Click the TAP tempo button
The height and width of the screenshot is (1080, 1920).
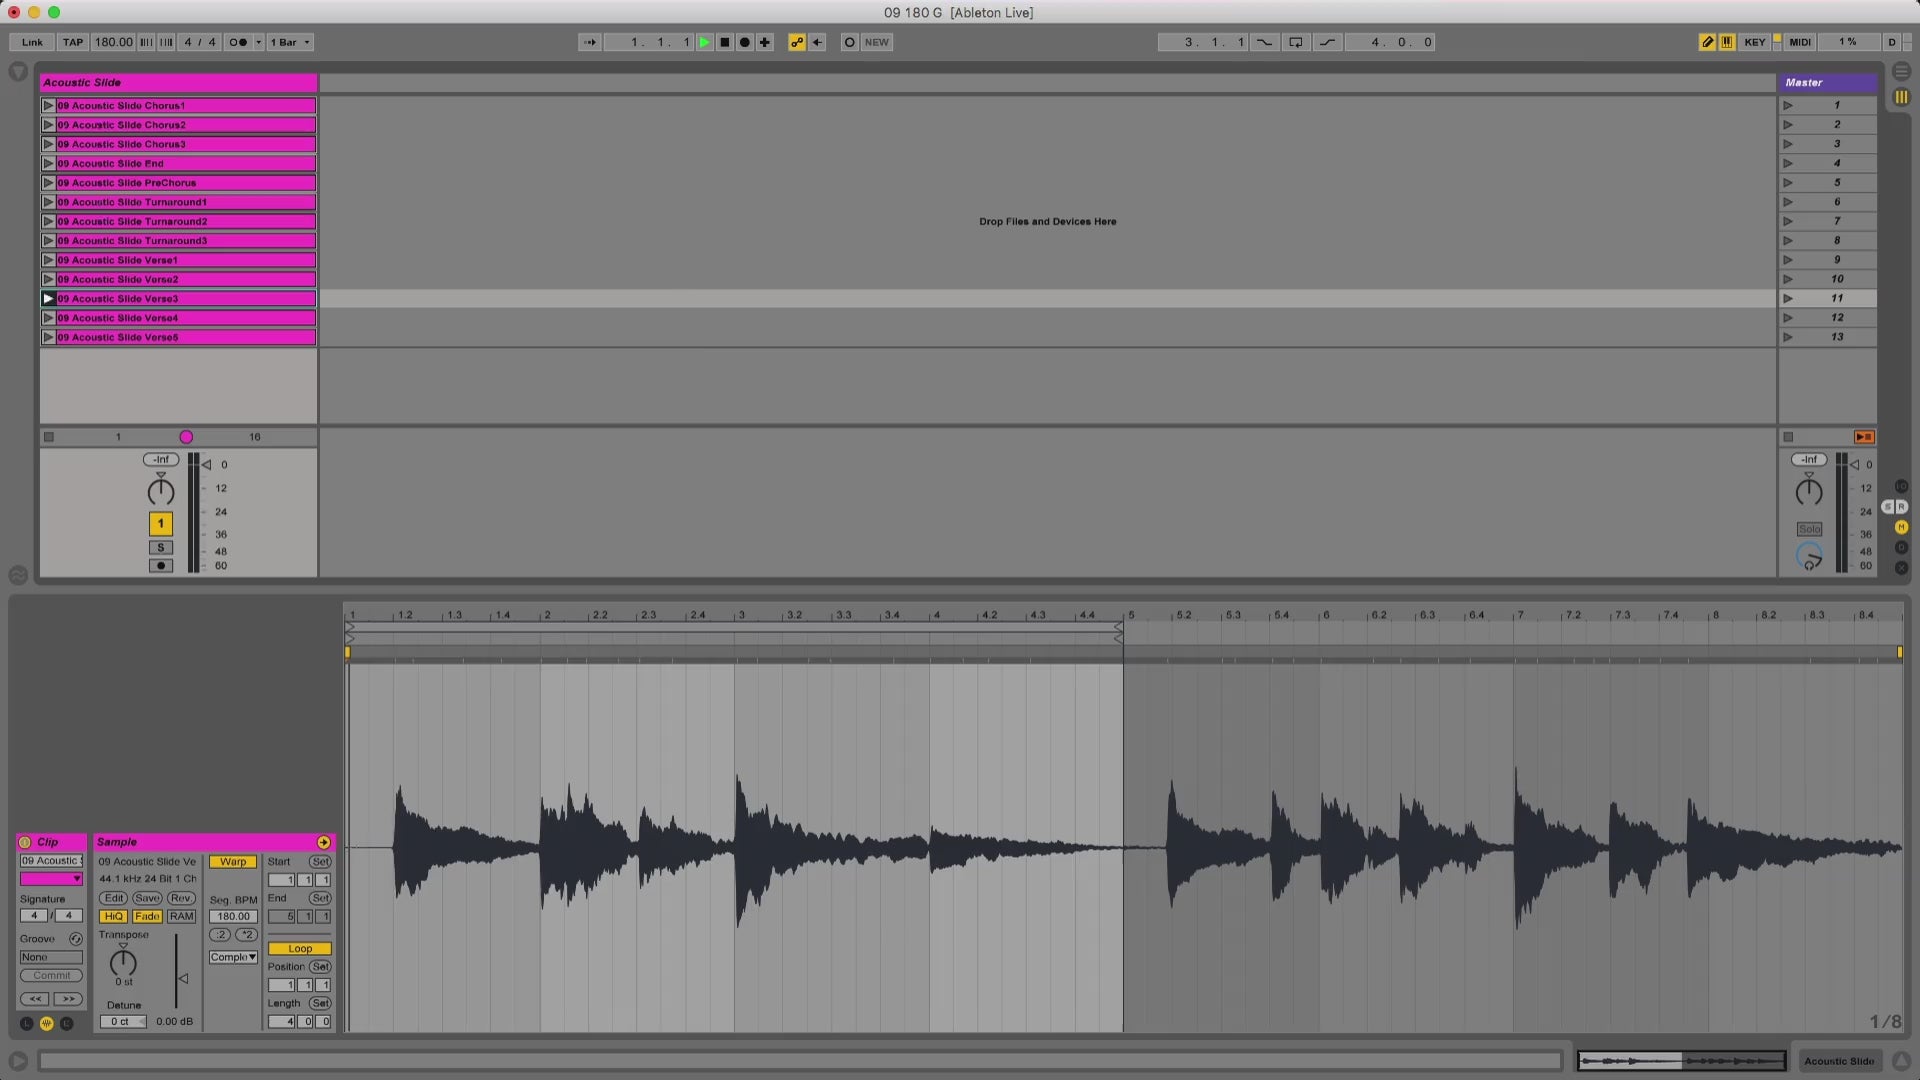73,42
